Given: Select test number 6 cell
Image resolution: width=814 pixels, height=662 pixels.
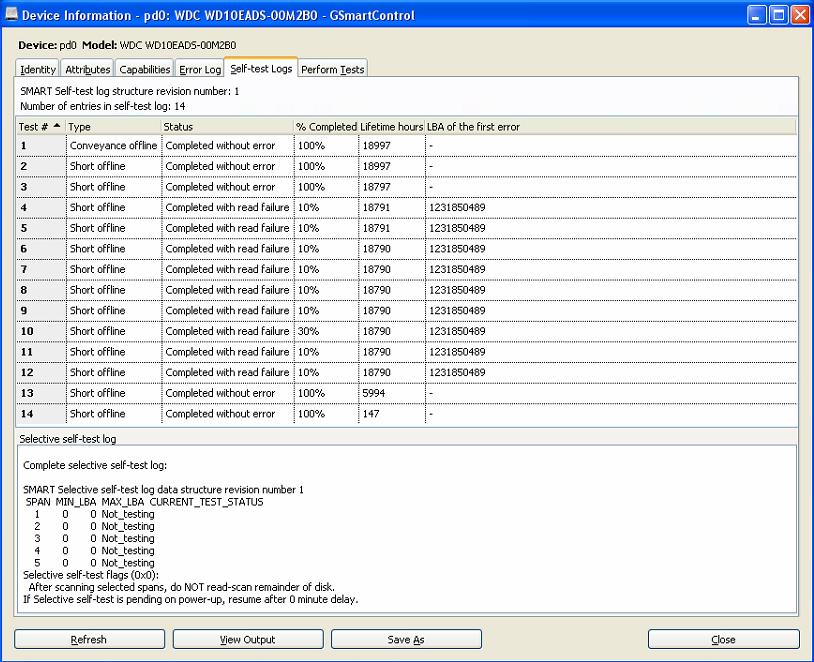Looking at the screenshot, I should click(x=41, y=249).
